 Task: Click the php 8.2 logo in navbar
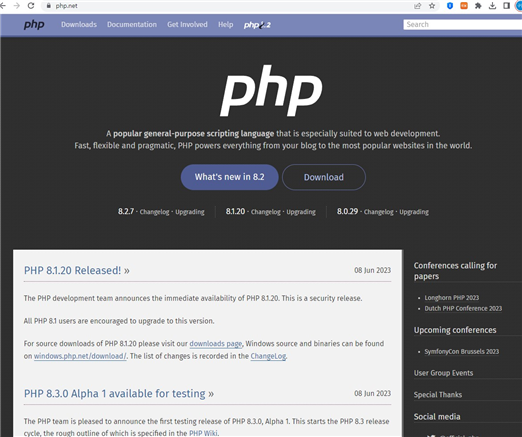click(257, 25)
